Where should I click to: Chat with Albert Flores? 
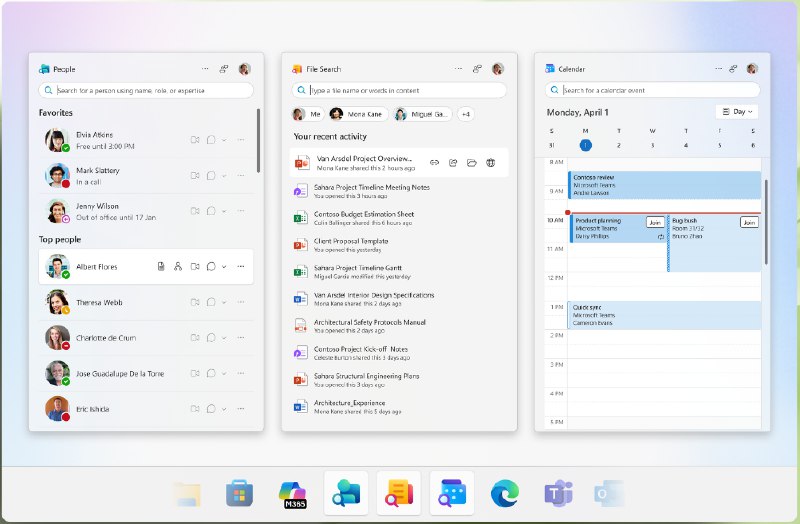point(211,266)
